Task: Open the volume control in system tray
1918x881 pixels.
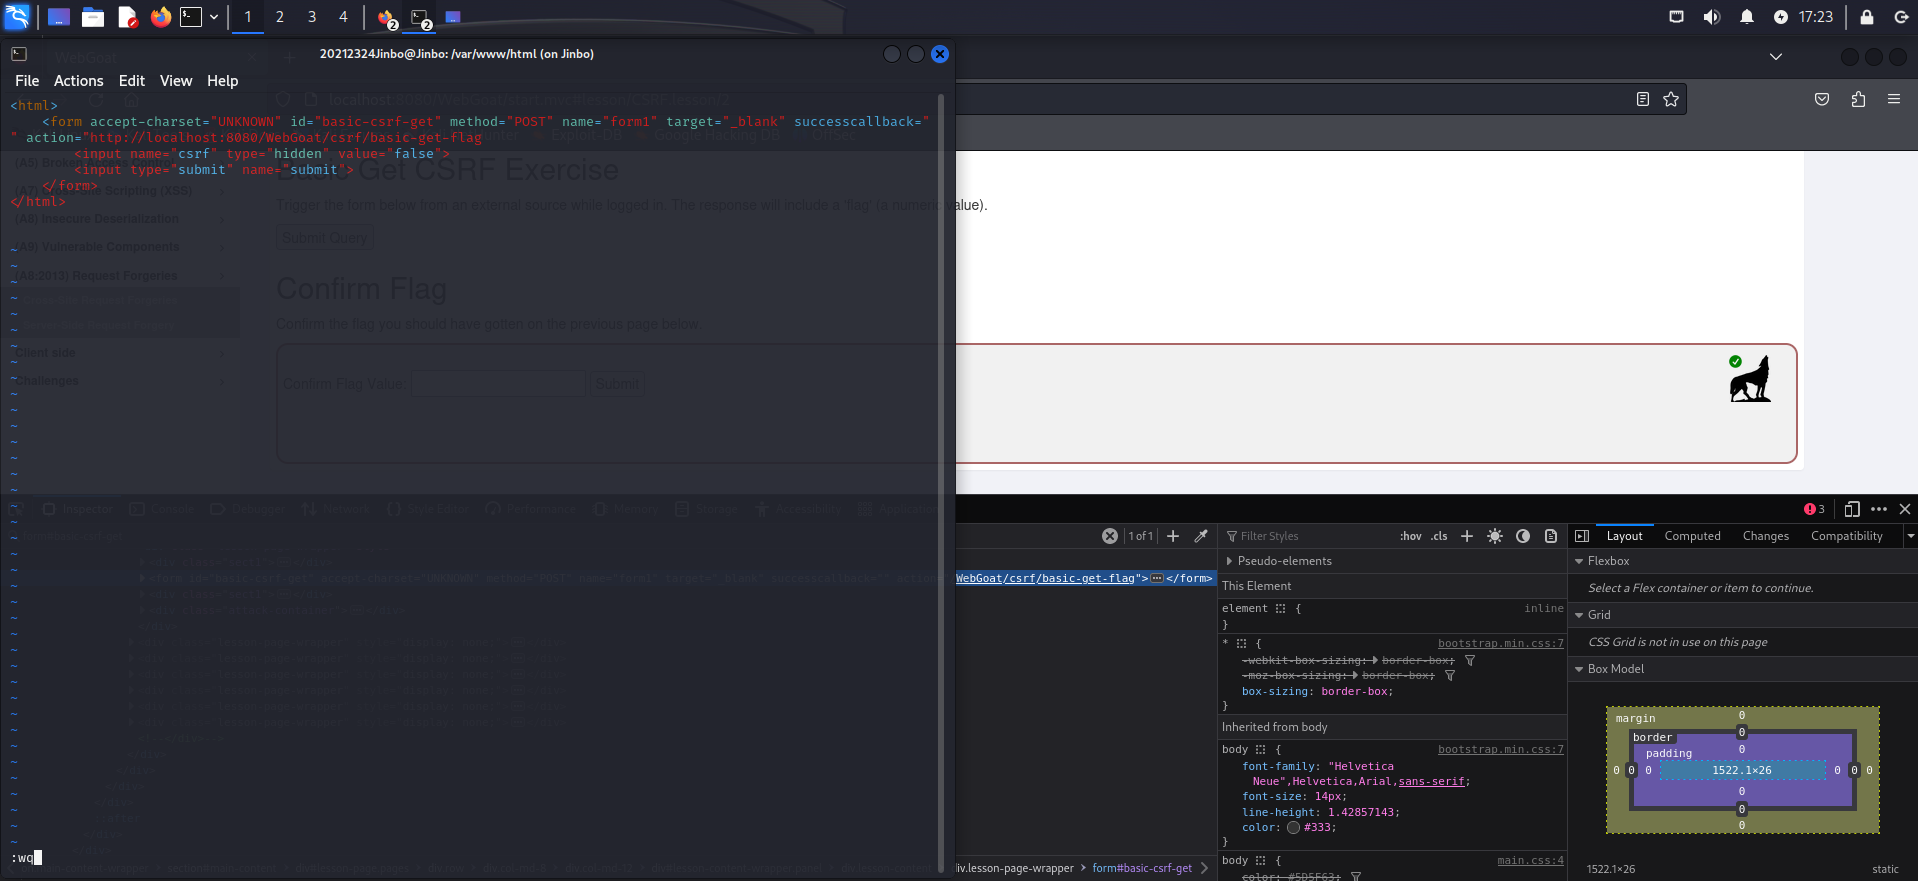Action: (1712, 17)
